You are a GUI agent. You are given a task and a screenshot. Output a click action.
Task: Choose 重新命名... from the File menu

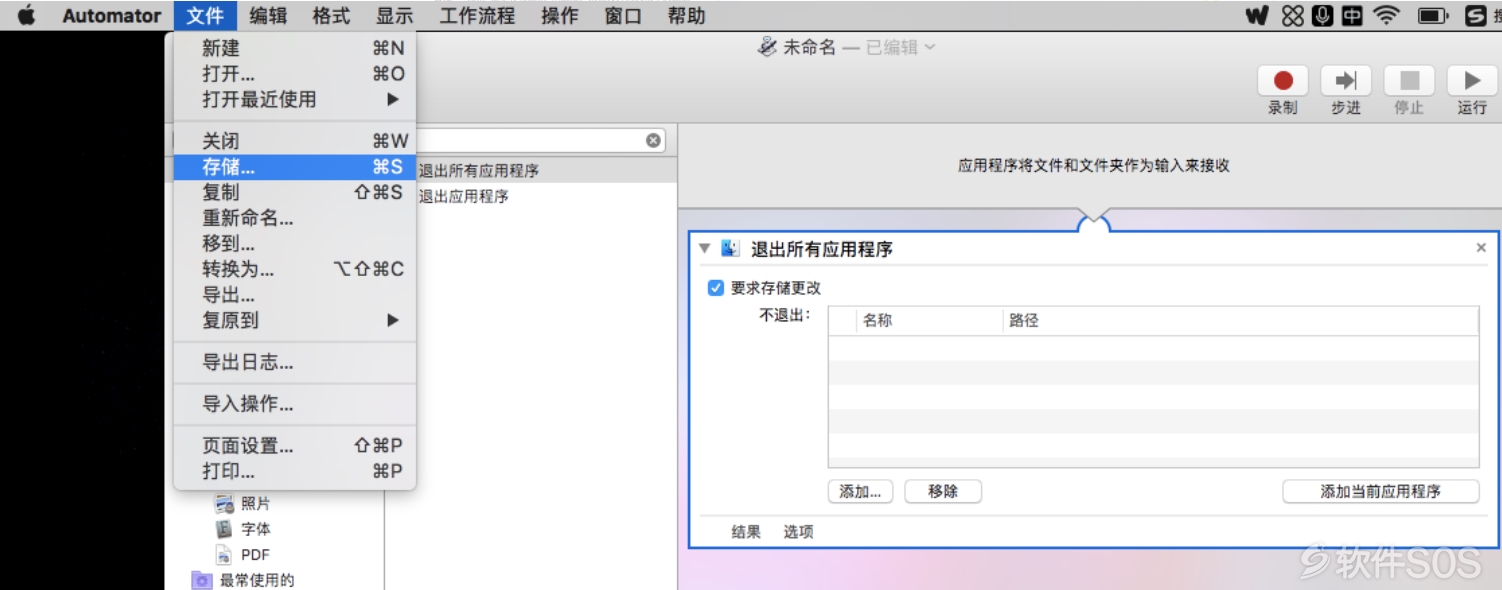pyautogui.click(x=295, y=218)
